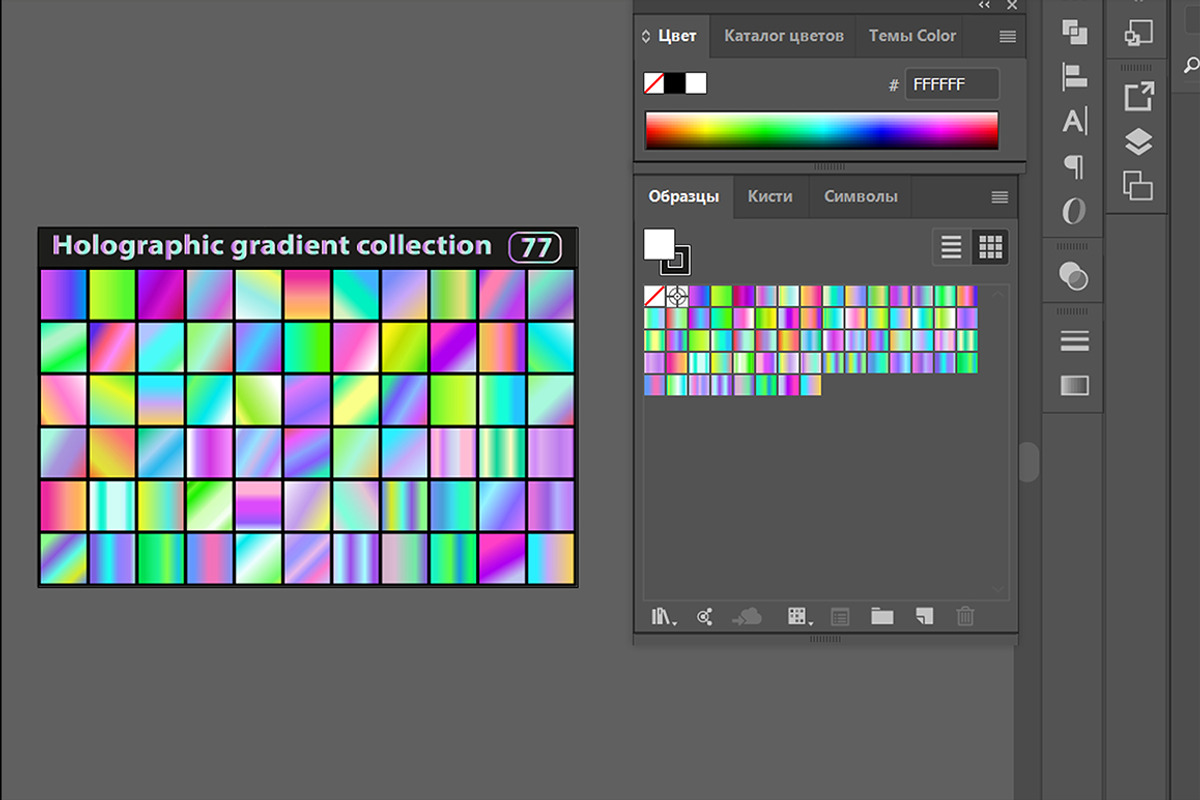This screenshot has height=800, width=1200.
Task: Switch to the Кисти tab
Action: pos(770,196)
